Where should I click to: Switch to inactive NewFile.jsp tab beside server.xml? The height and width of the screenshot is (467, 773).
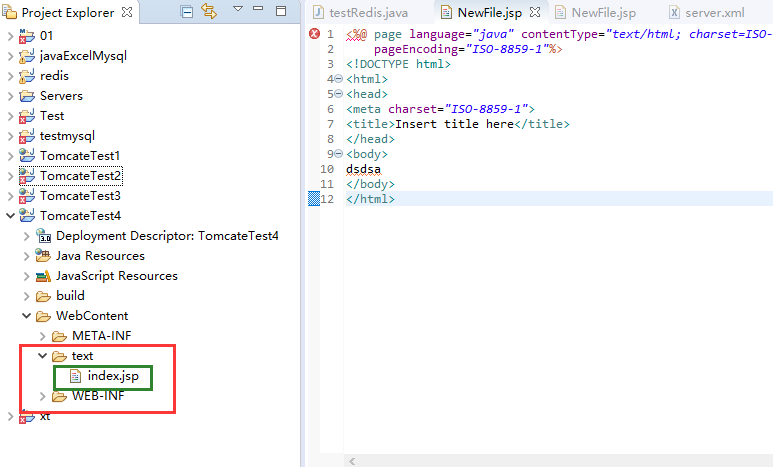point(596,12)
